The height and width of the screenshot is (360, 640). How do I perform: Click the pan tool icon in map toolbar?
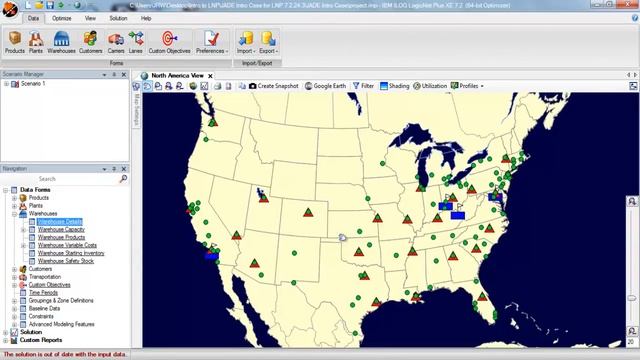pyautogui.click(x=147, y=86)
